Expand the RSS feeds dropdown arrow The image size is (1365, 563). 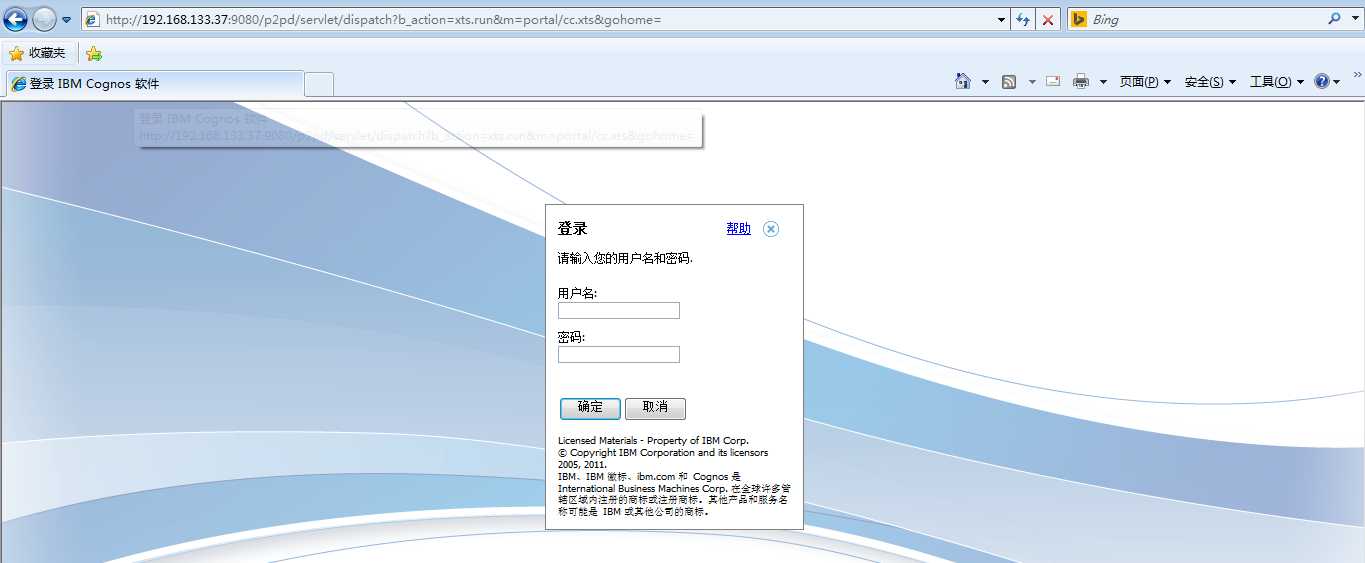point(1031,82)
